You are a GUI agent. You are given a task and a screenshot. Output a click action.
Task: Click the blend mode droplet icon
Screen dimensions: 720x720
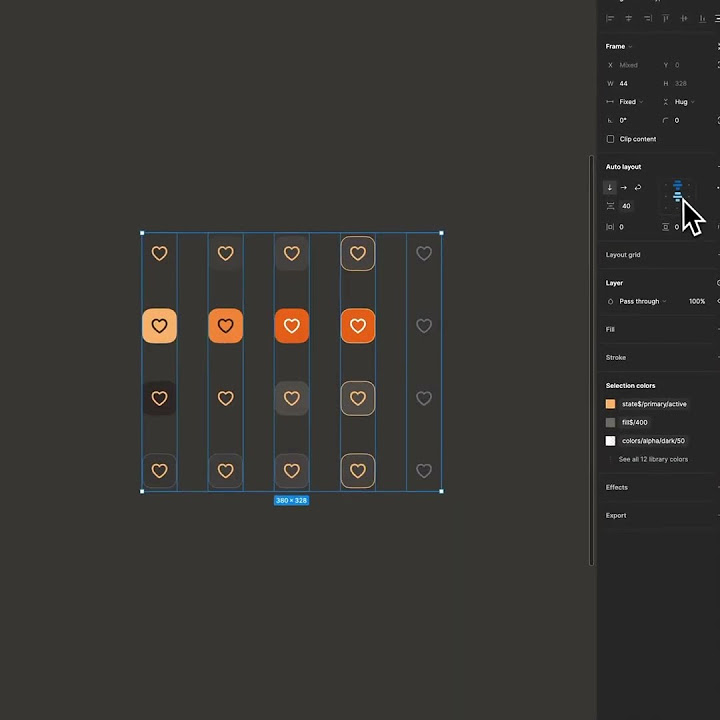(x=610, y=302)
